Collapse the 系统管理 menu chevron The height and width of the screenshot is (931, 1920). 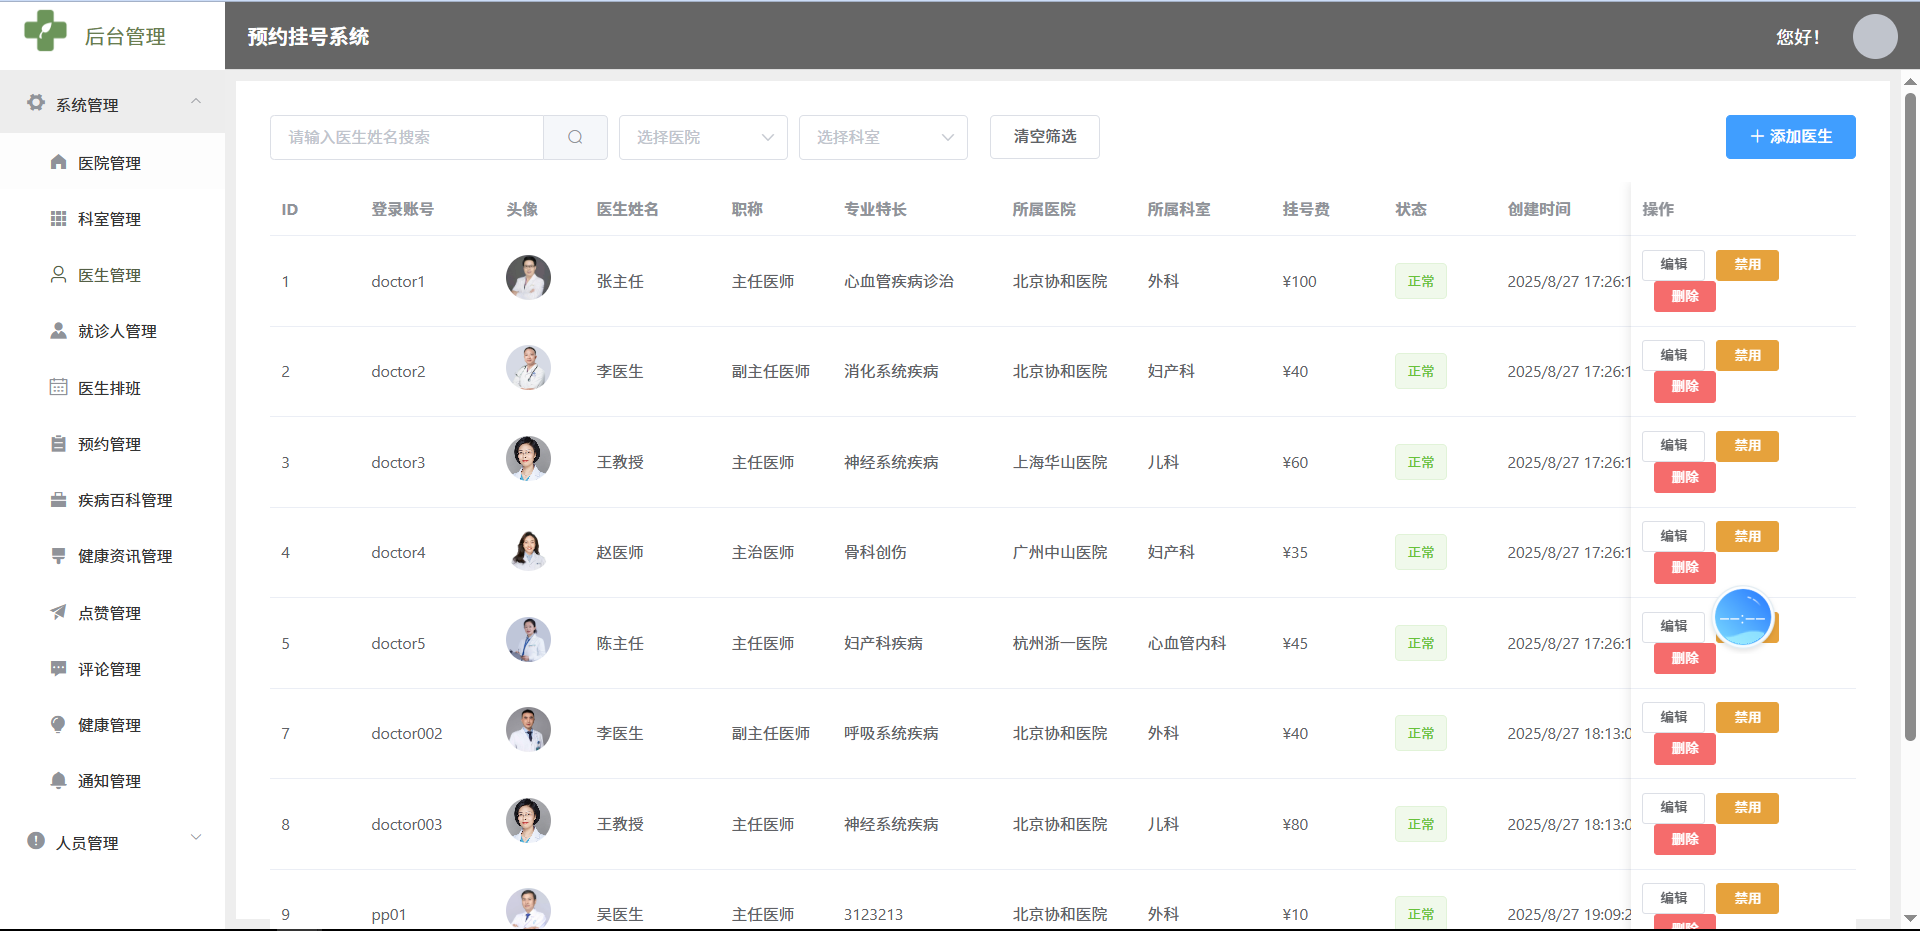pyautogui.click(x=196, y=101)
